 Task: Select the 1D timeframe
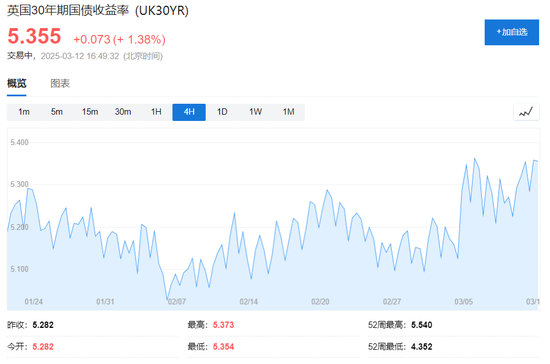(x=222, y=112)
